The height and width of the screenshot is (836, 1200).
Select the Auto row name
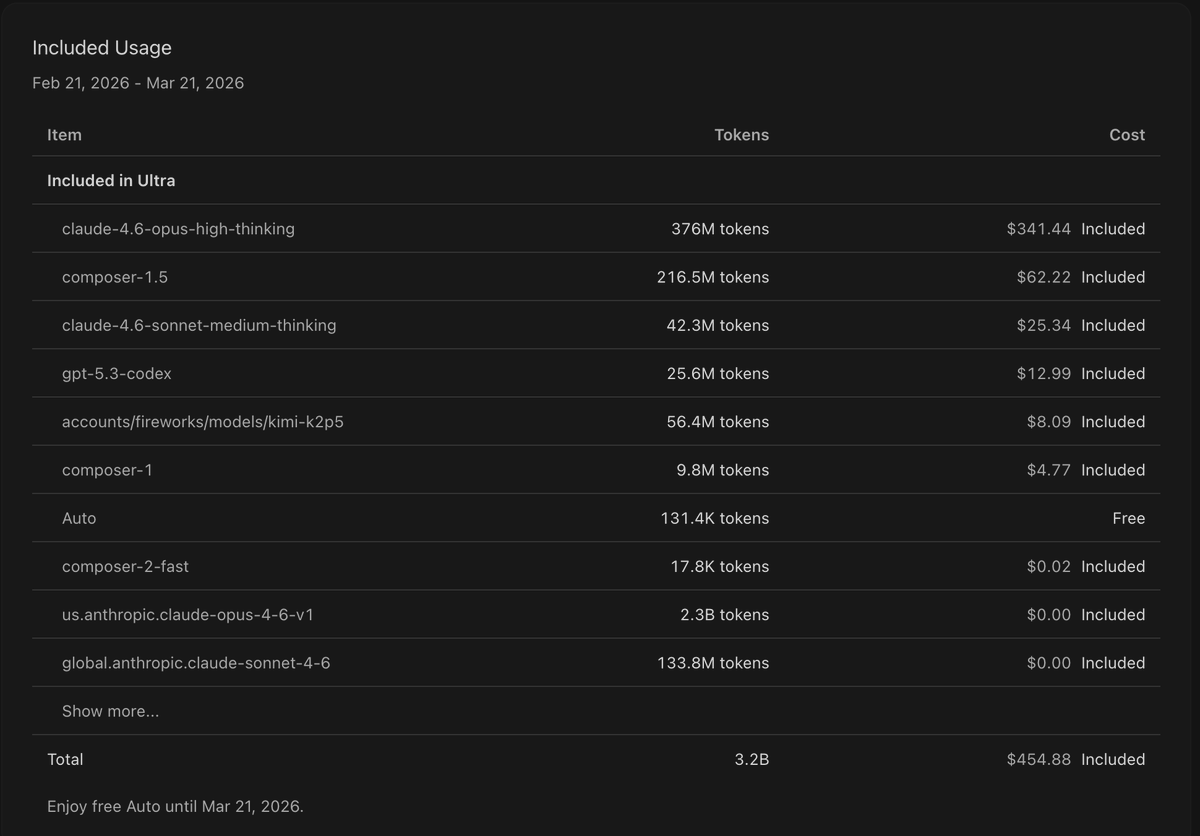[x=79, y=518]
